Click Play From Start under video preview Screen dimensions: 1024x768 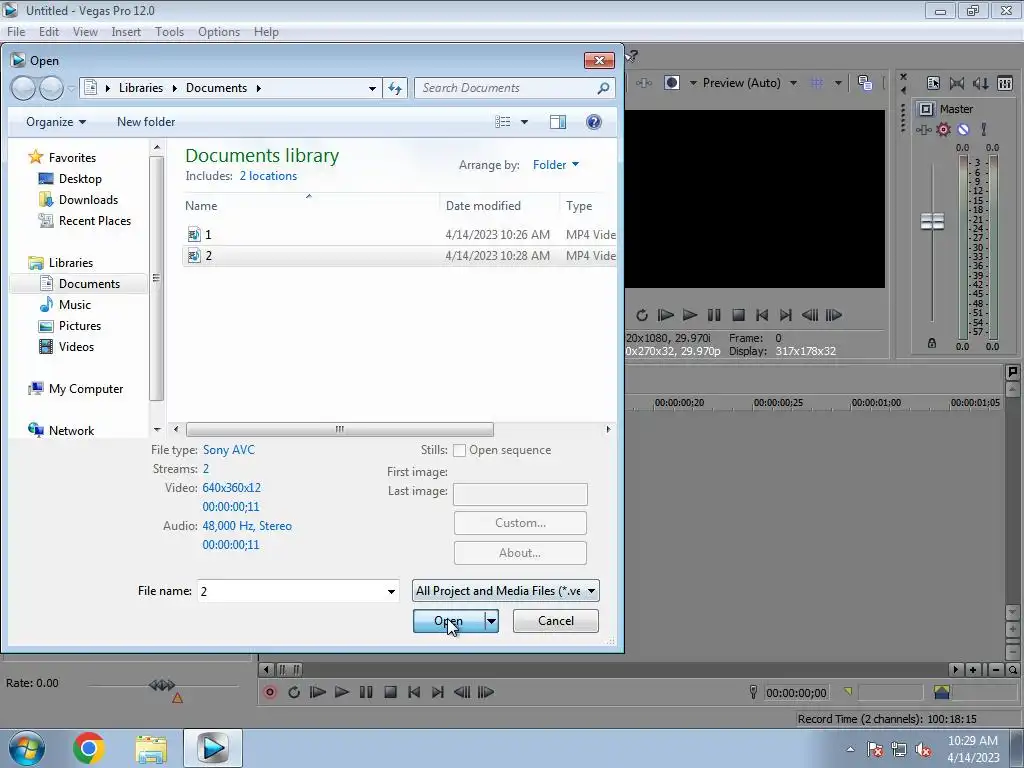[x=665, y=315]
